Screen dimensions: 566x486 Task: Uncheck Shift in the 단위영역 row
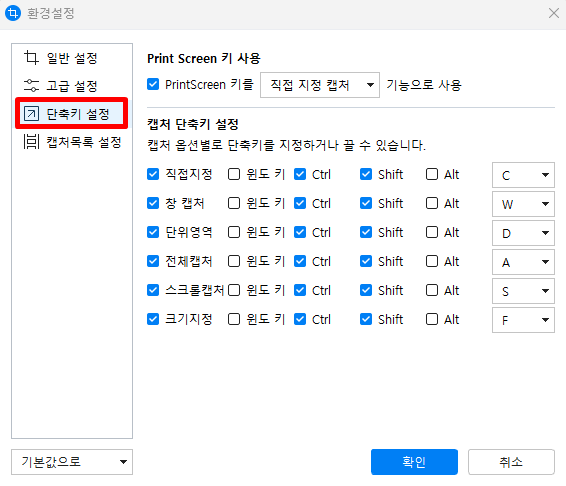(x=366, y=232)
